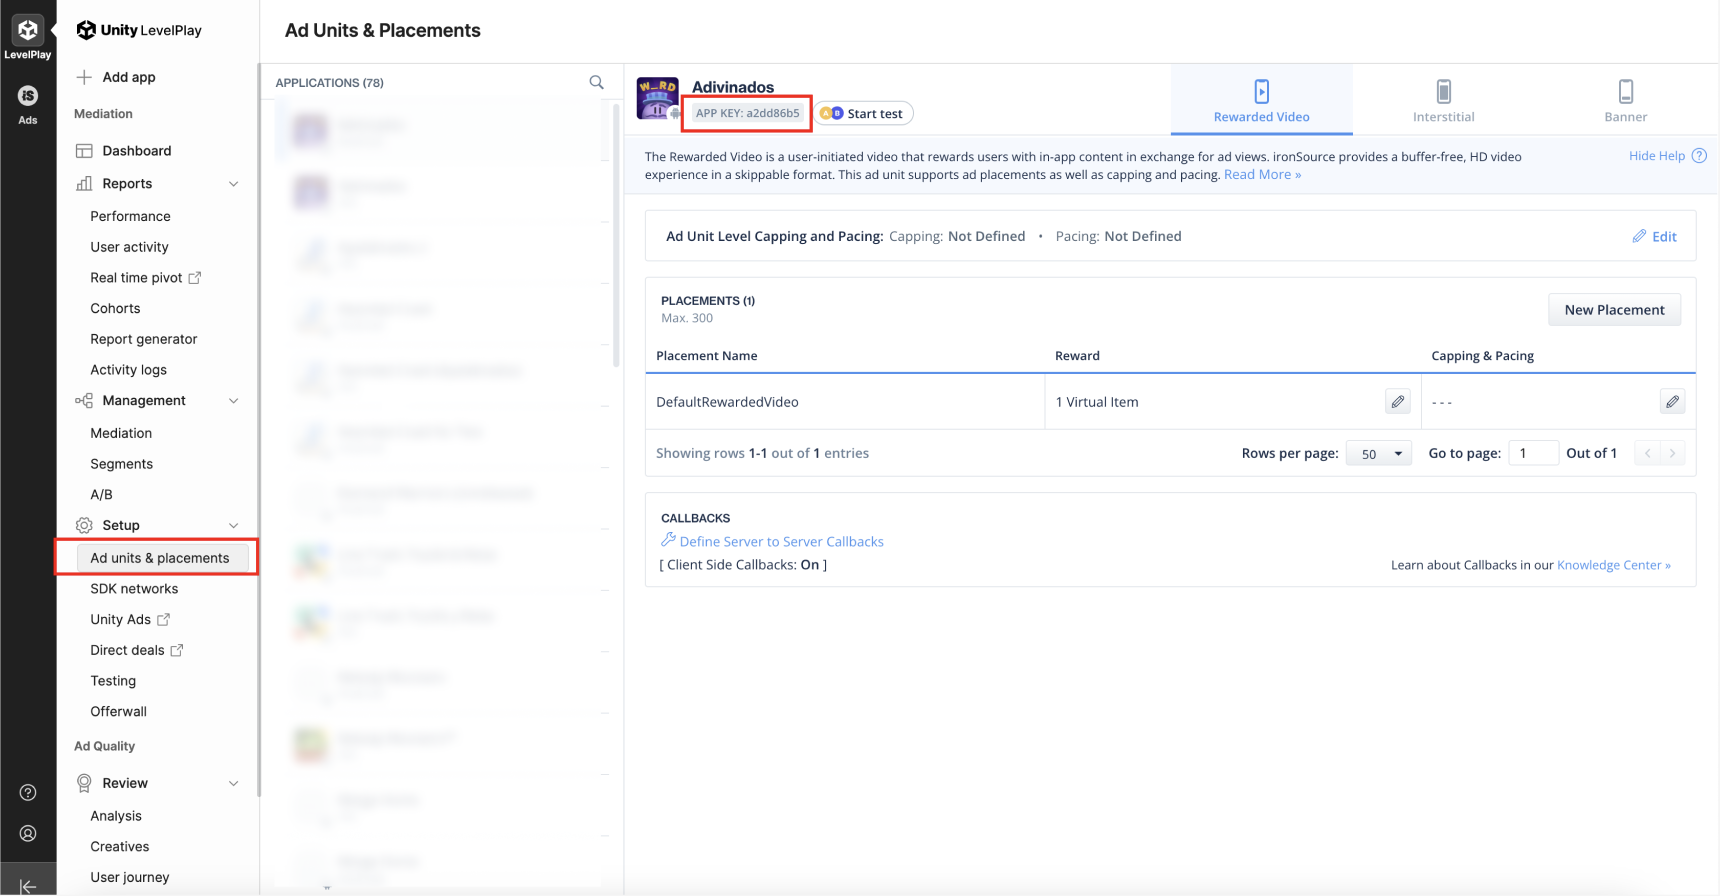This screenshot has width=1720, height=896.
Task: Switch to the Rewarded Video tab
Action: point(1261,100)
